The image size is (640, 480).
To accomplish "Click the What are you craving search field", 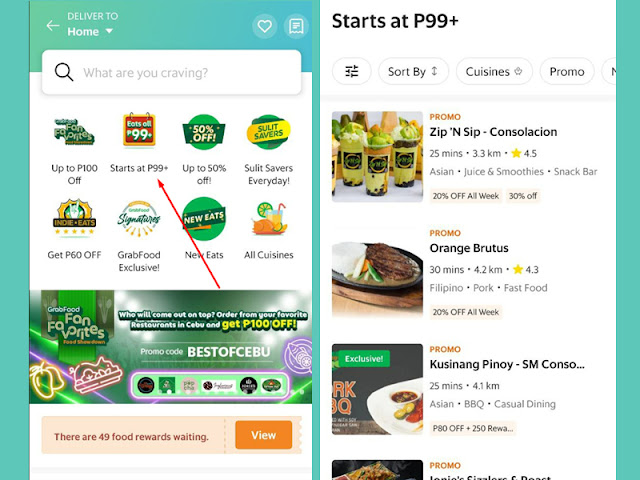I will (x=171, y=72).
